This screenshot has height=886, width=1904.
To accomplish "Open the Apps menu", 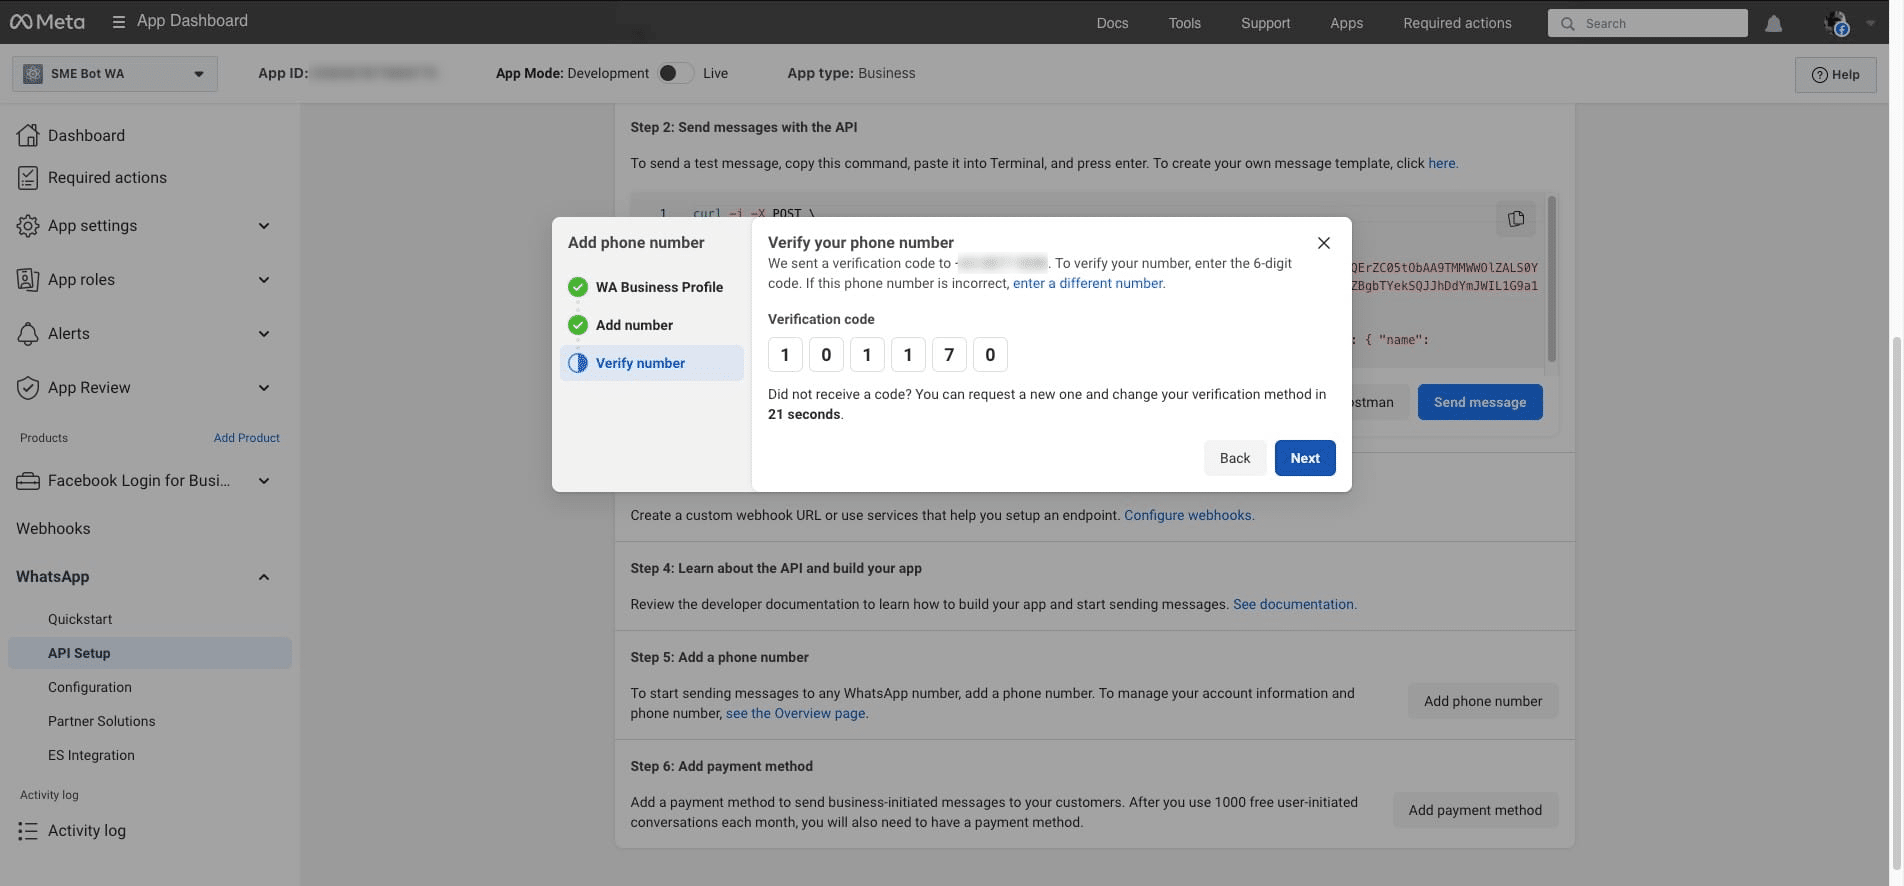I will pos(1346,23).
